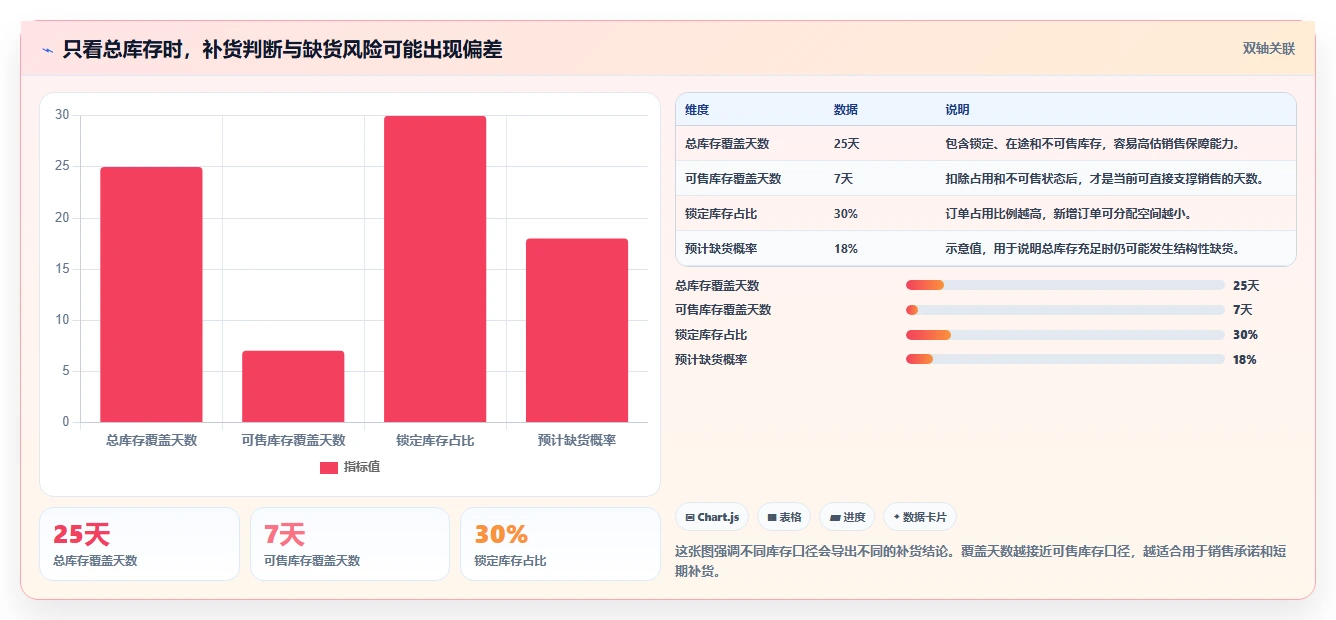Click the 总库存覆盖天数 progress label
The width and height of the screenshot is (1336, 620).
click(717, 286)
